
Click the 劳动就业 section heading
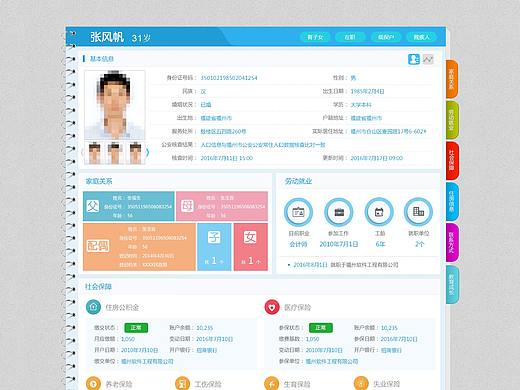298,181
